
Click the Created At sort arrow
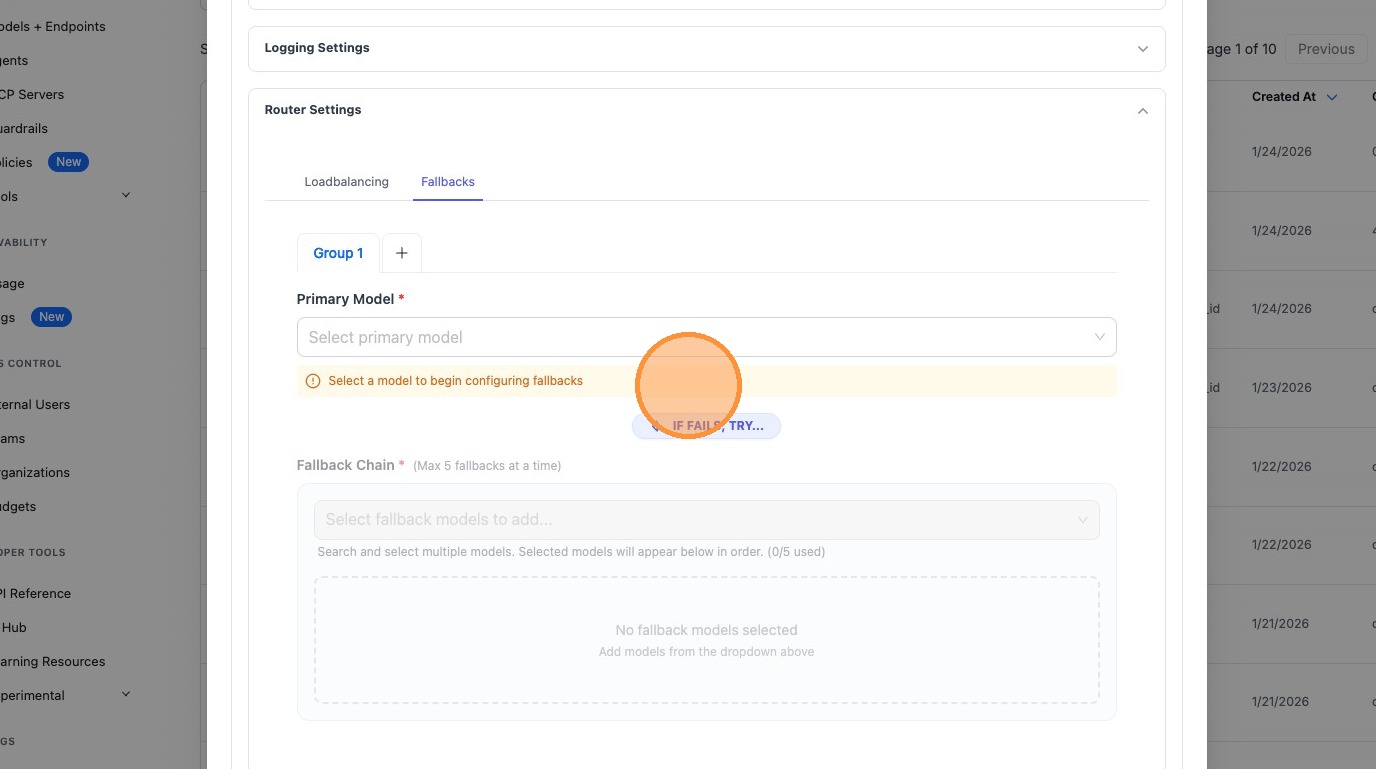pyautogui.click(x=1332, y=97)
